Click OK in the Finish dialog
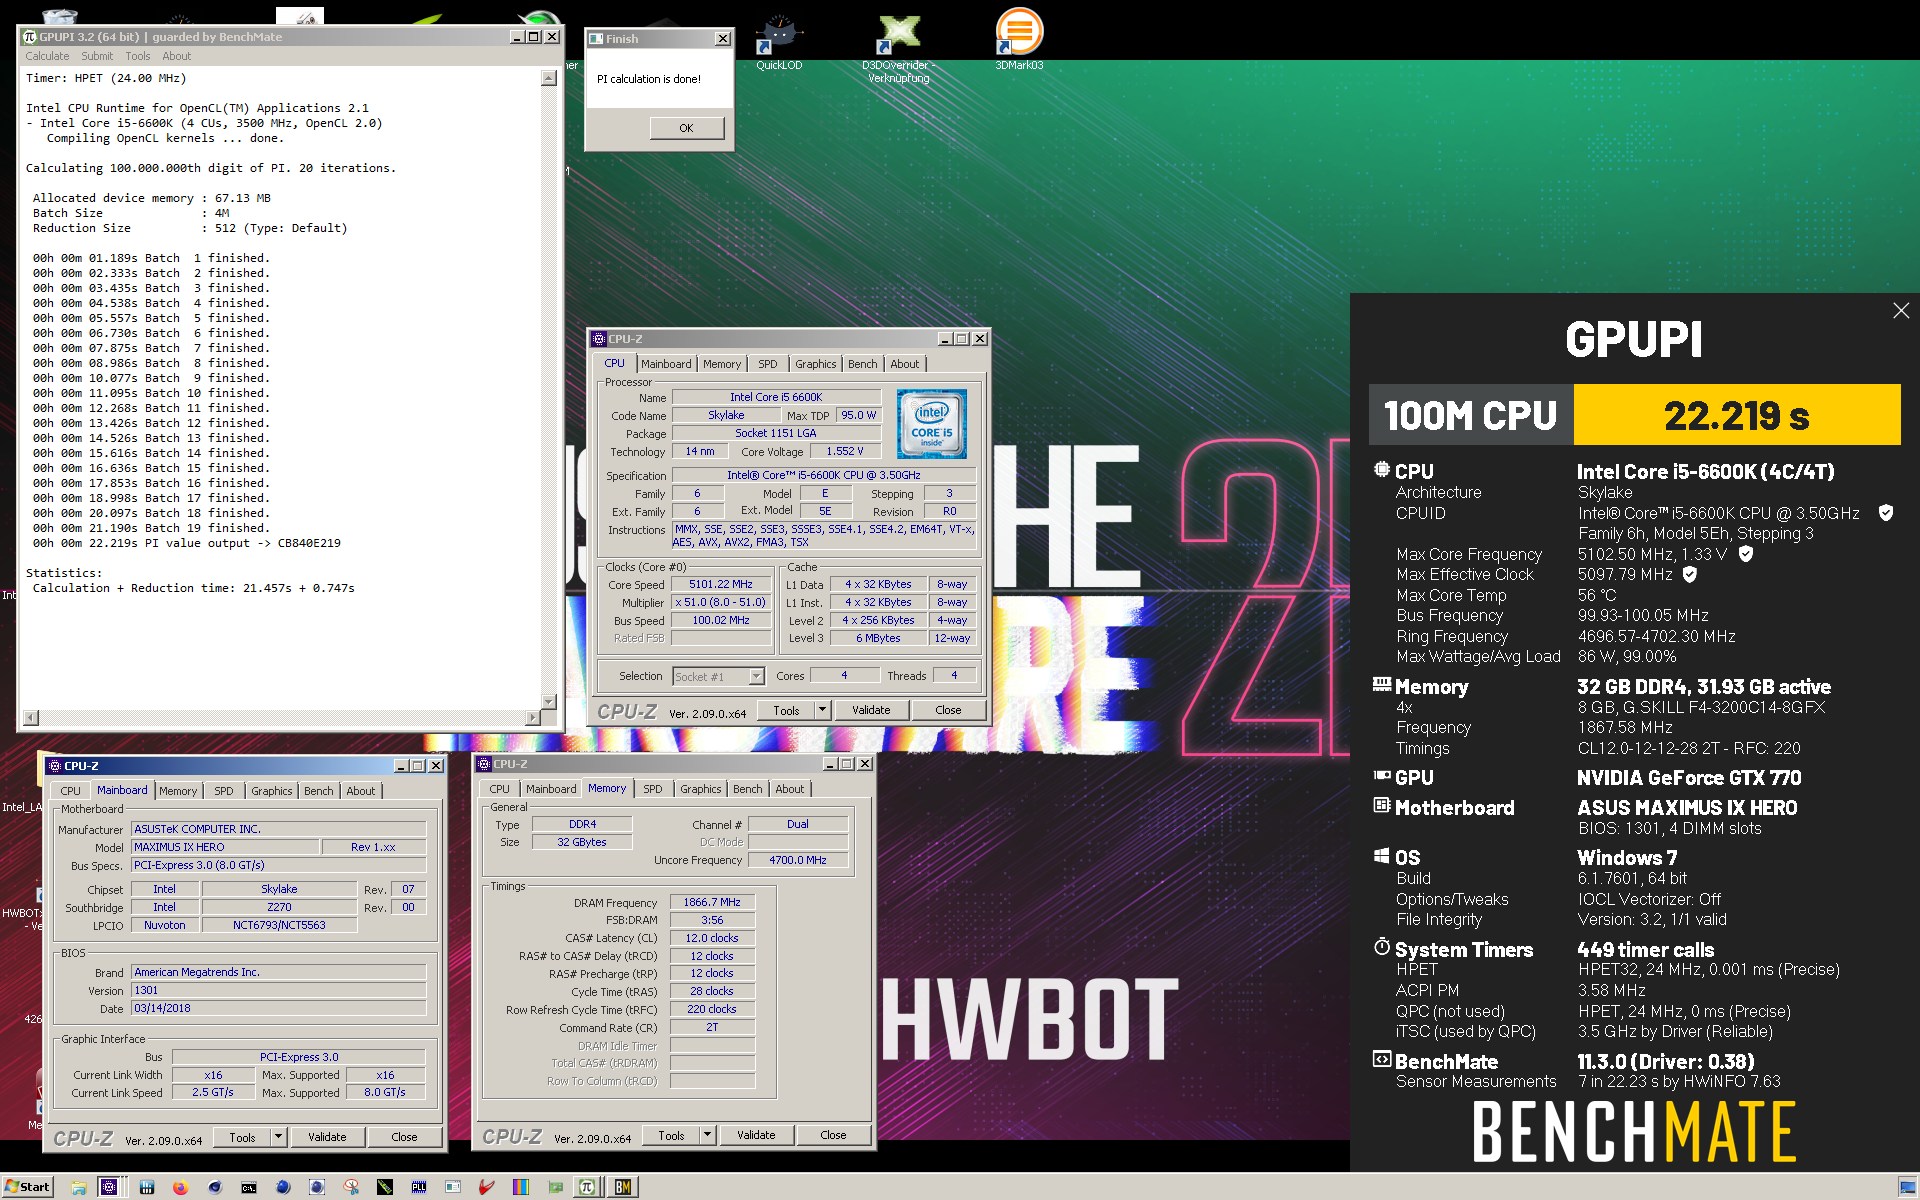The image size is (1920, 1200). [686, 128]
